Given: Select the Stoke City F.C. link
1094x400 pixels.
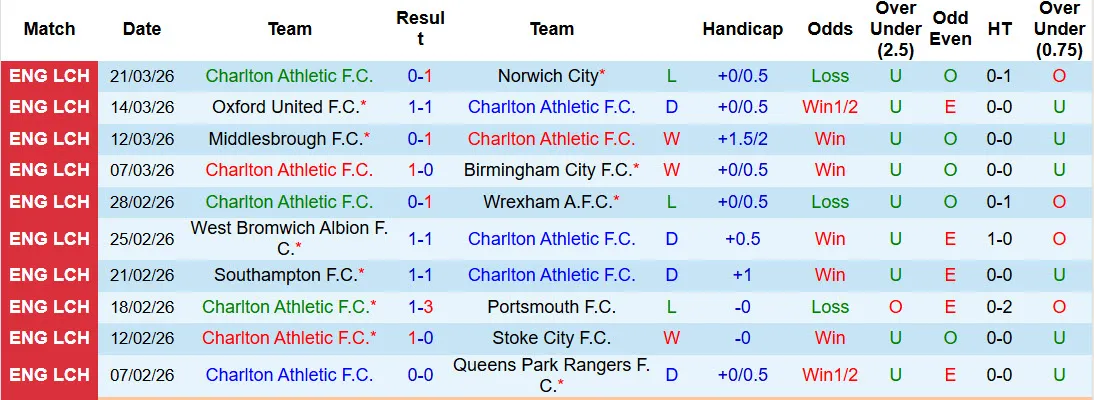Looking at the screenshot, I should (x=552, y=338).
